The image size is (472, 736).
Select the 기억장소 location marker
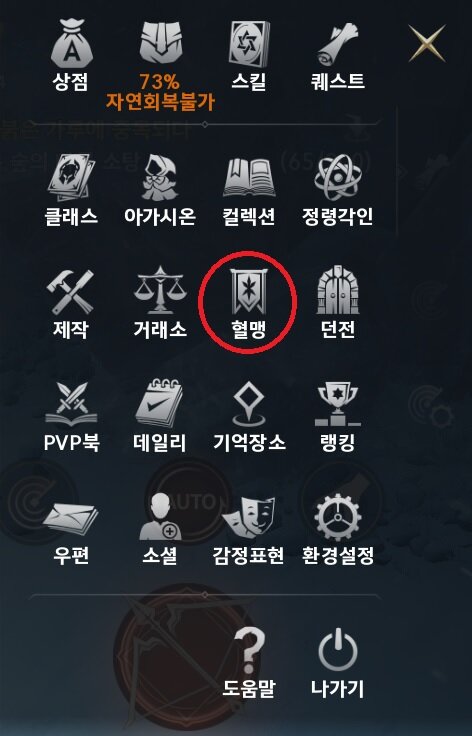click(249, 405)
